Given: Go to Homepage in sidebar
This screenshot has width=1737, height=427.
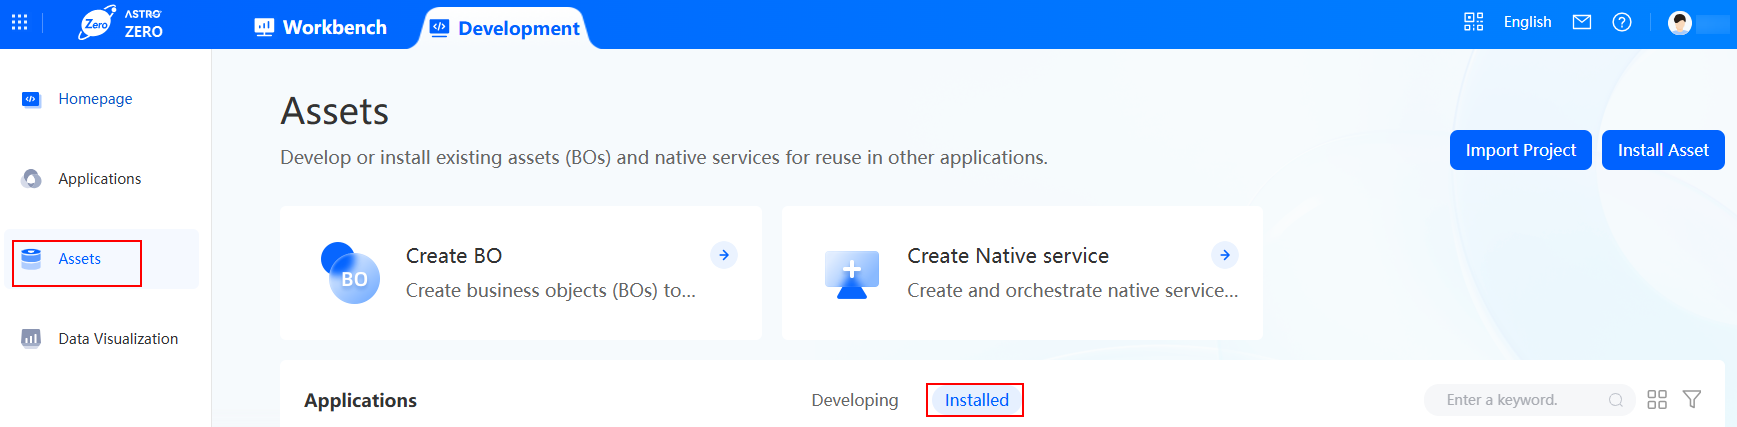Looking at the screenshot, I should click(95, 99).
